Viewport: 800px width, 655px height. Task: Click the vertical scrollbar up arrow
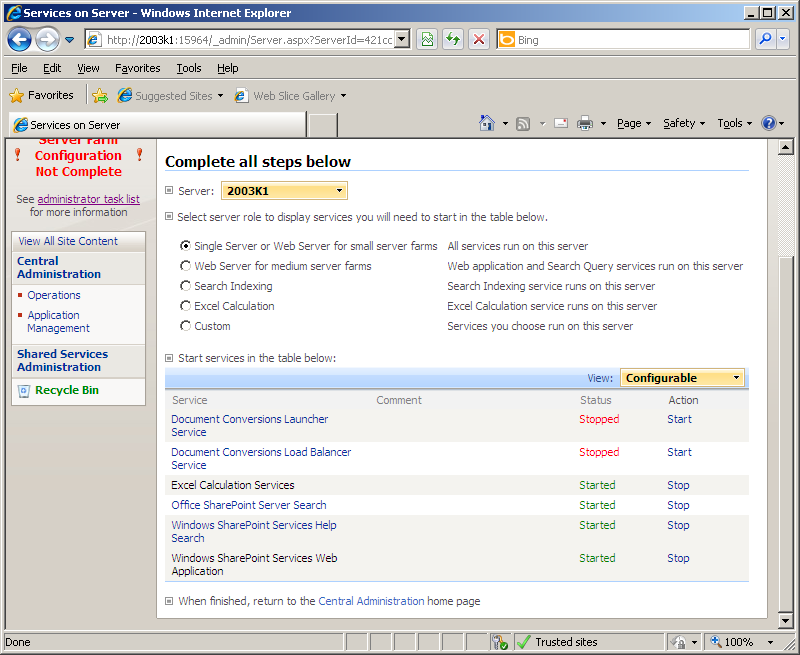click(x=786, y=147)
